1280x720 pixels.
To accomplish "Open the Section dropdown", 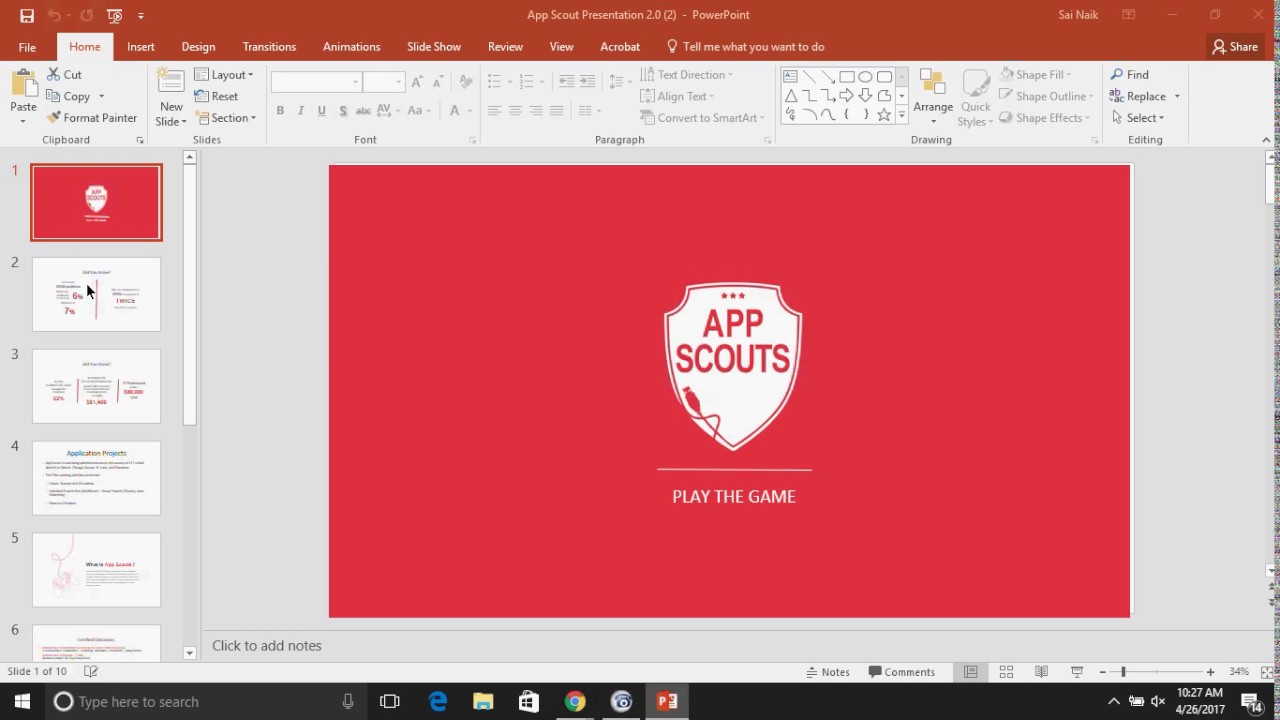I will pyautogui.click(x=225, y=118).
